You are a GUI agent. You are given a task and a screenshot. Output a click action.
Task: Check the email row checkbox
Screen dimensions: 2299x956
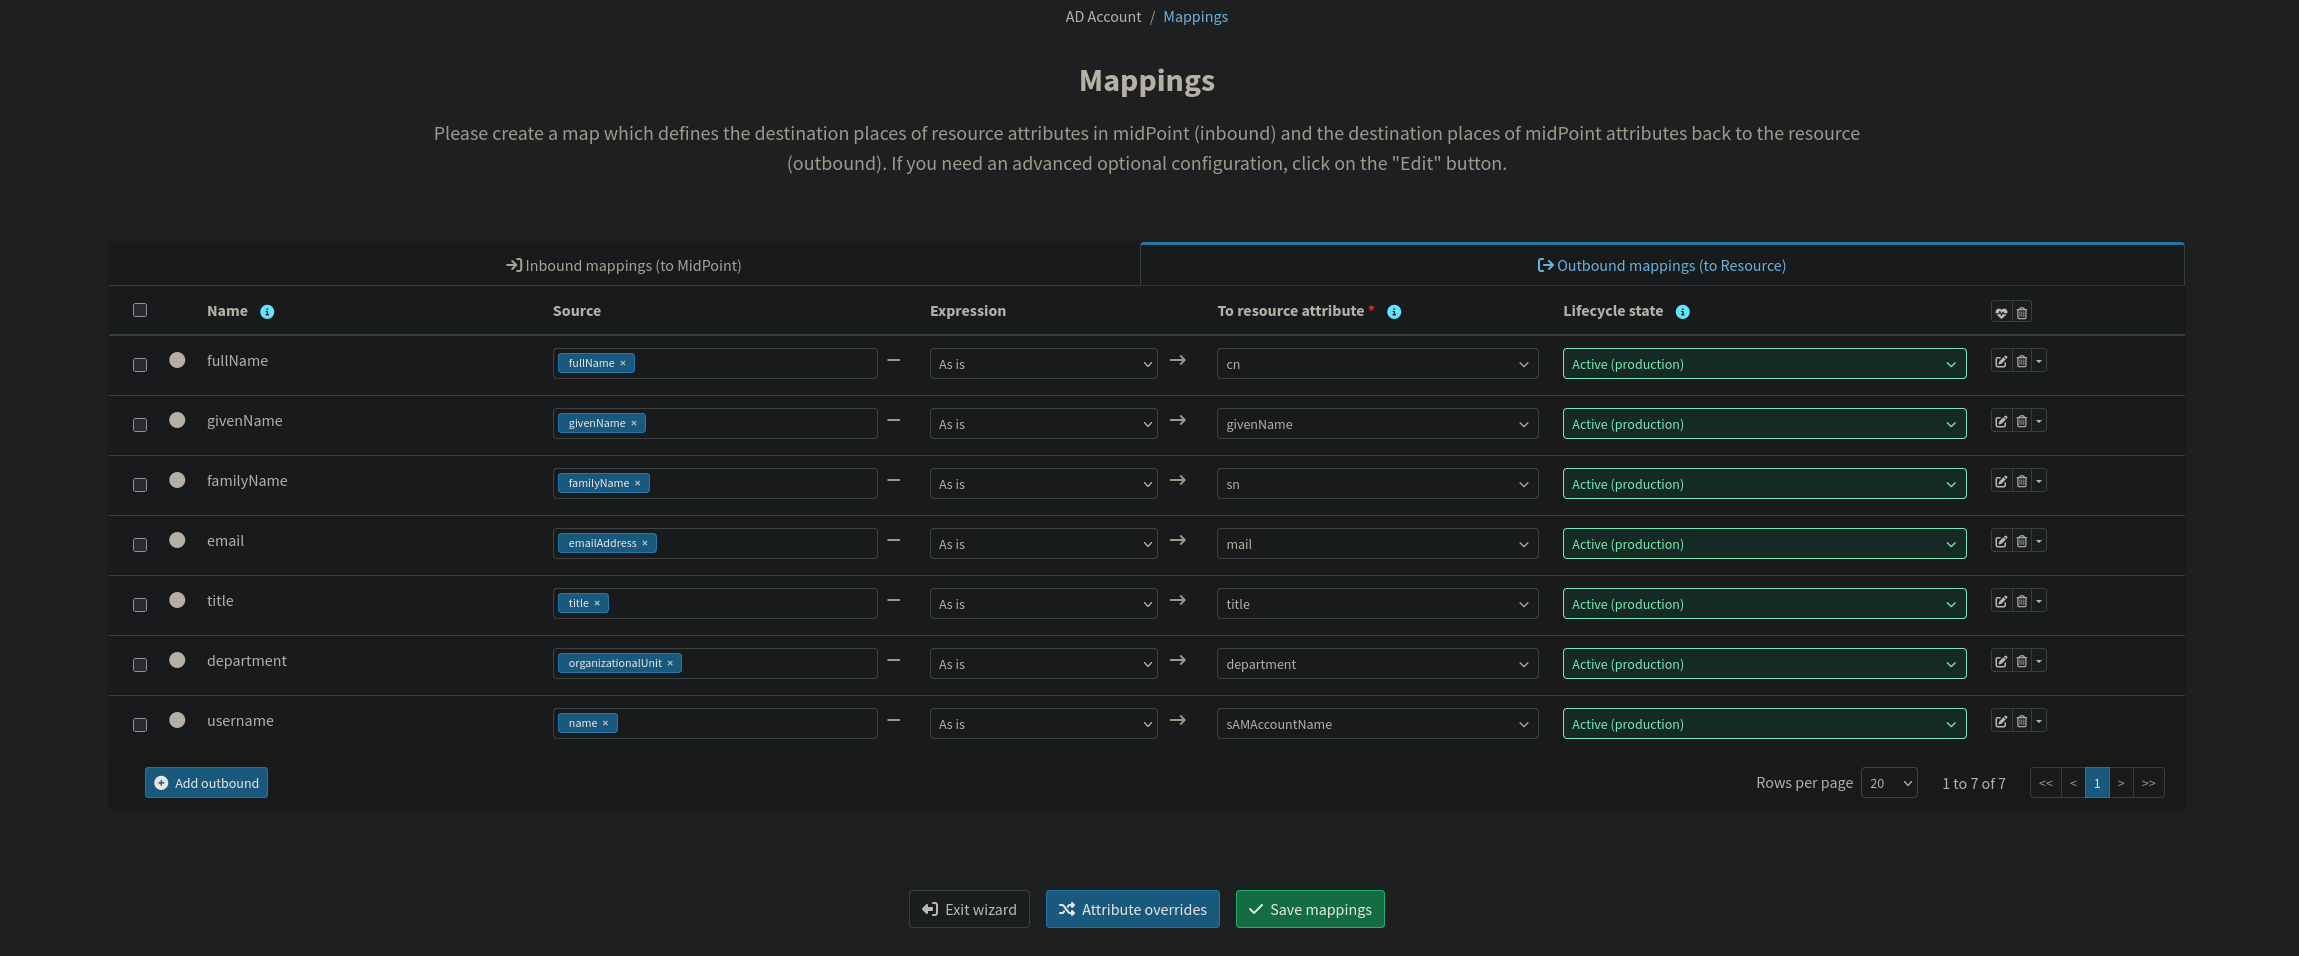pos(140,545)
